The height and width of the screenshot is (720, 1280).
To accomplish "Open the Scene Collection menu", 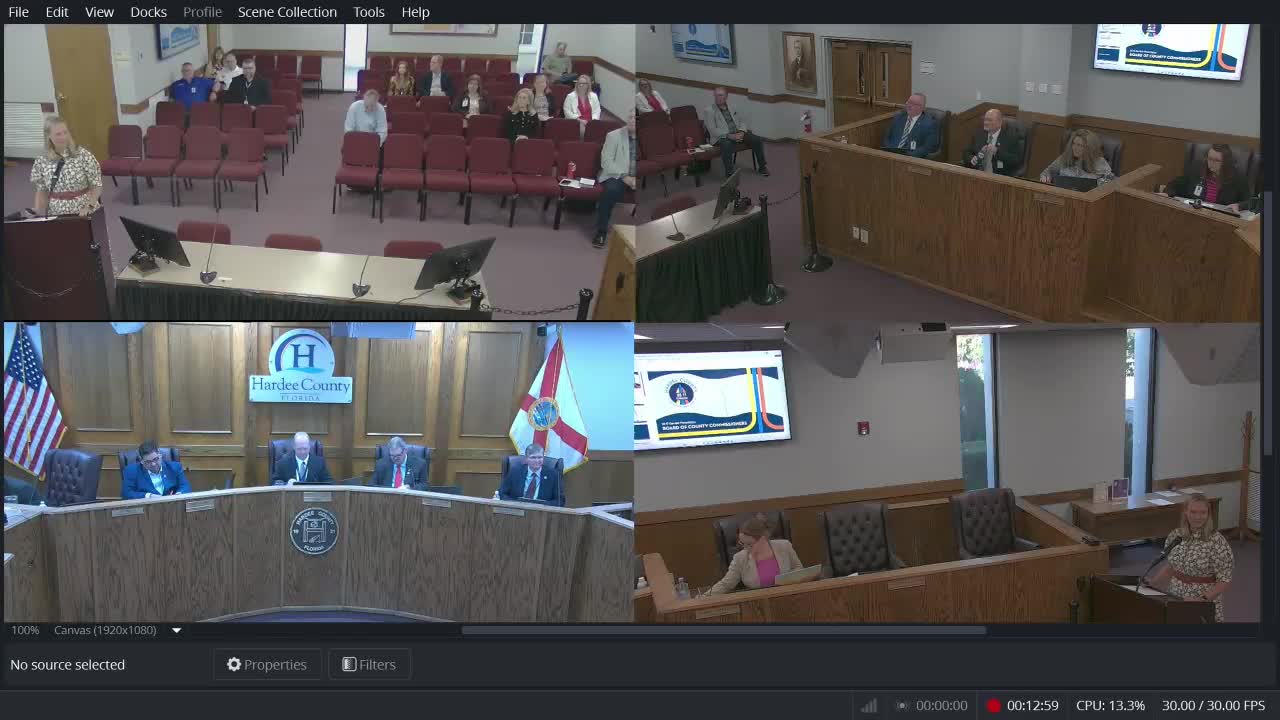I will point(287,12).
